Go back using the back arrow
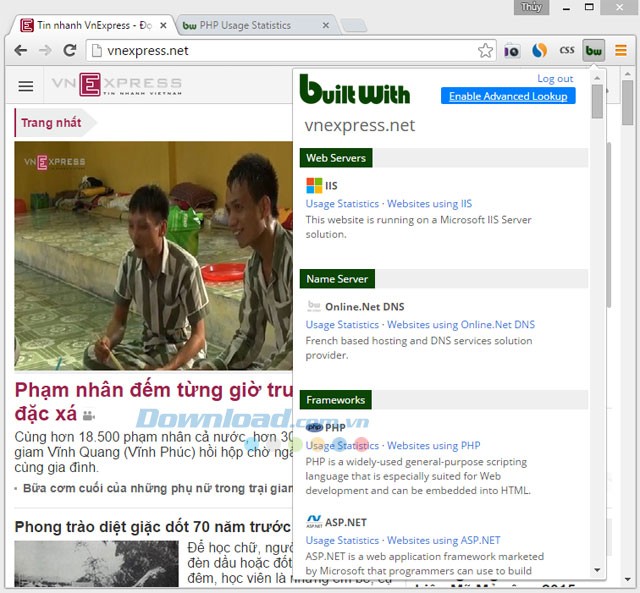Image resolution: width=640 pixels, height=593 pixels. tap(21, 51)
